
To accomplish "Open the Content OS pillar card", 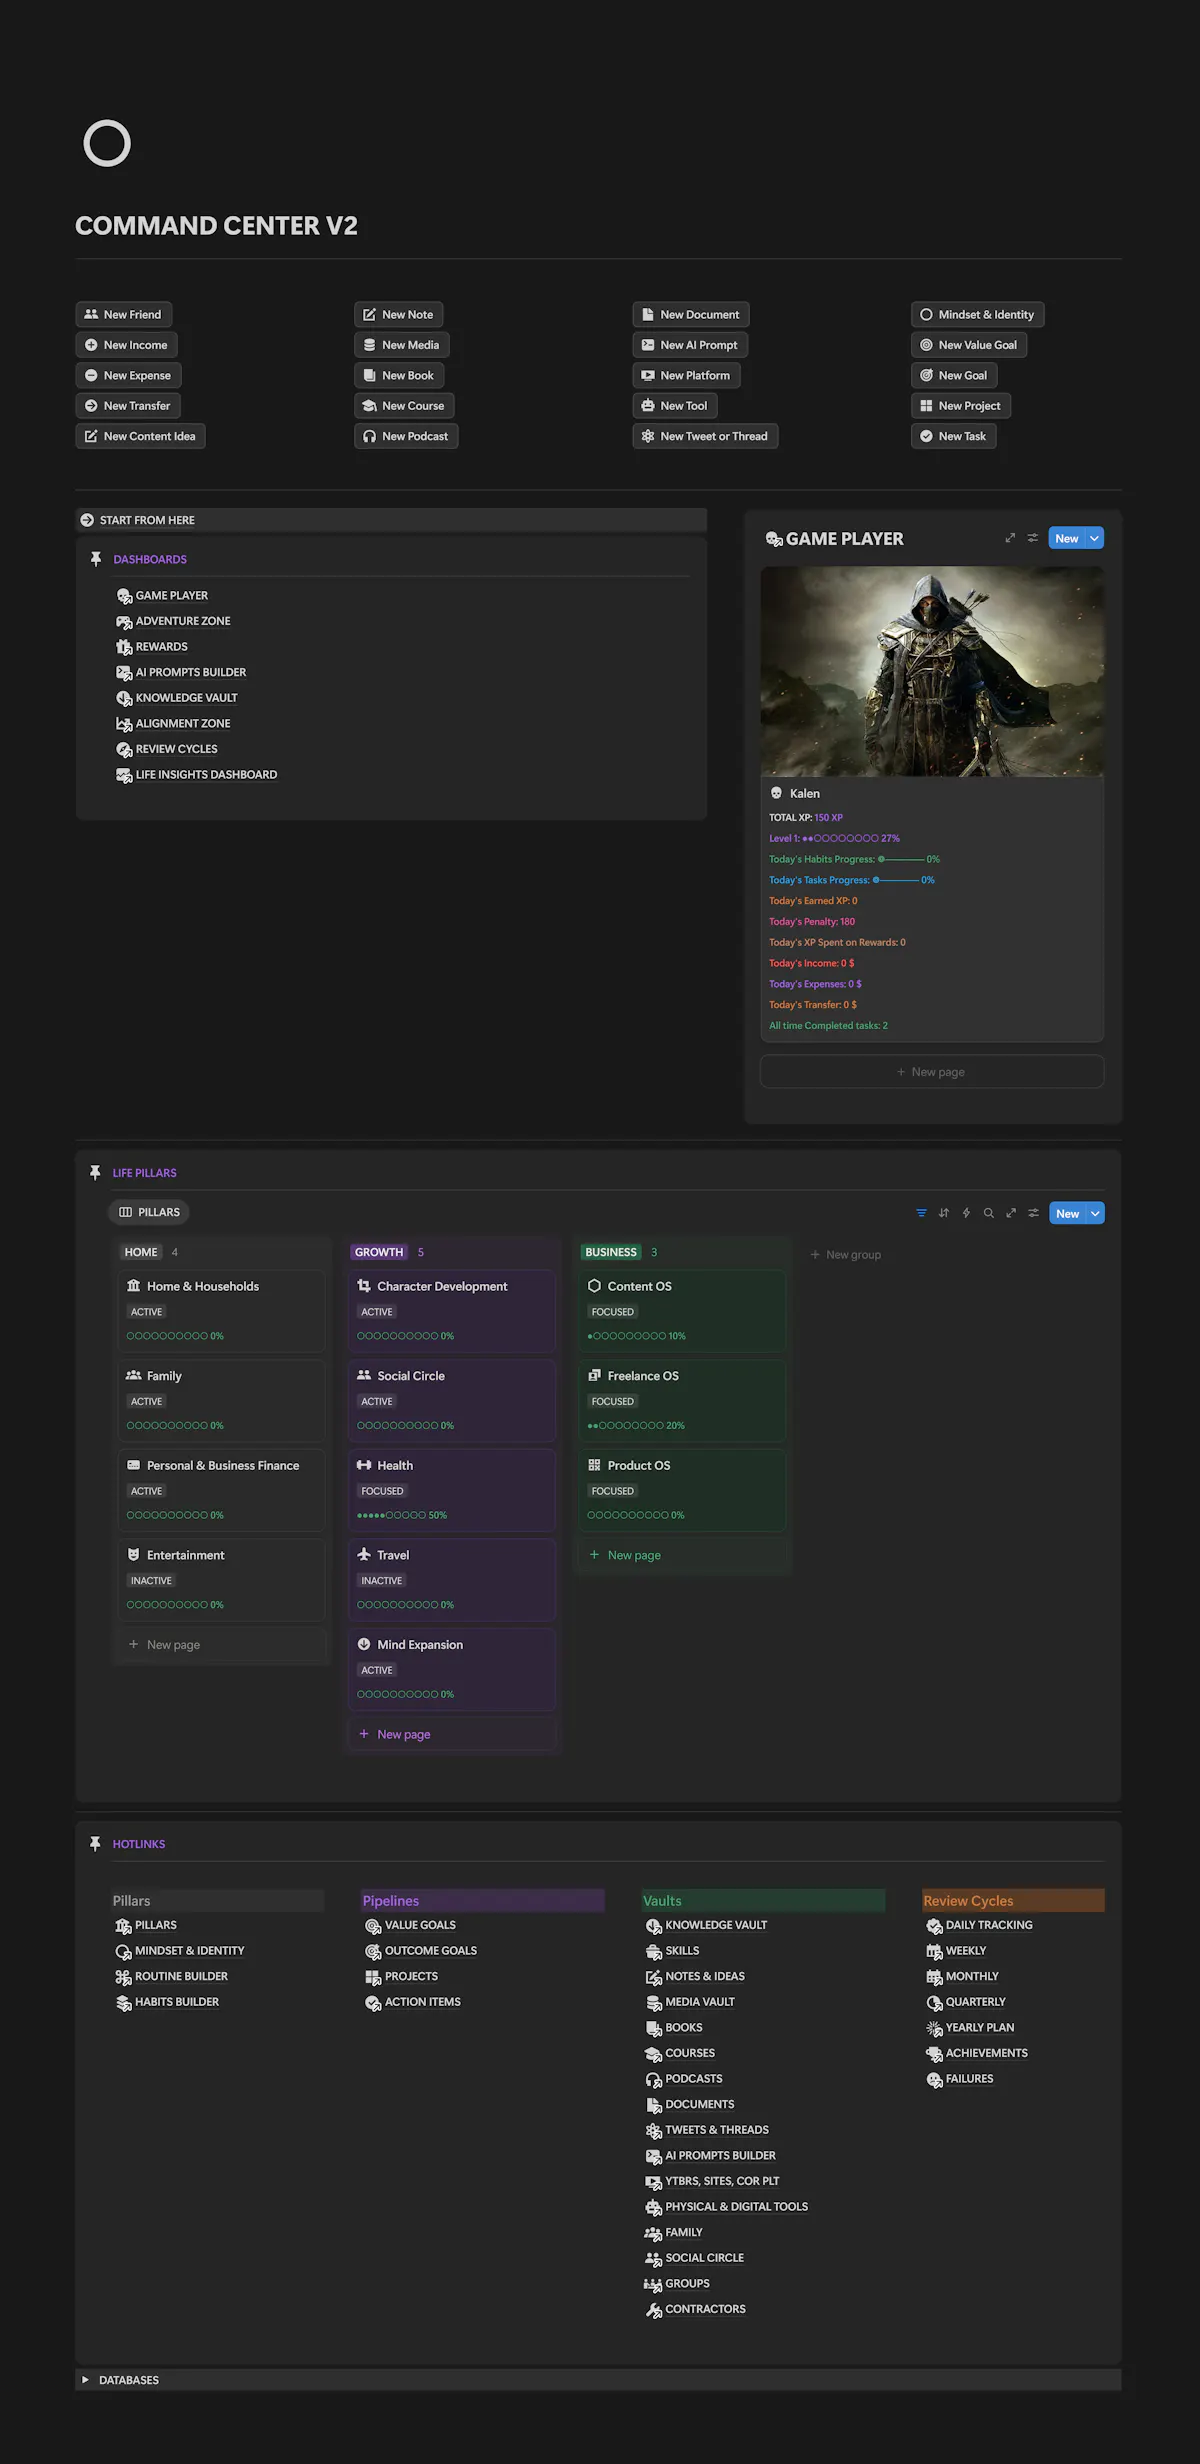I will (x=682, y=1310).
